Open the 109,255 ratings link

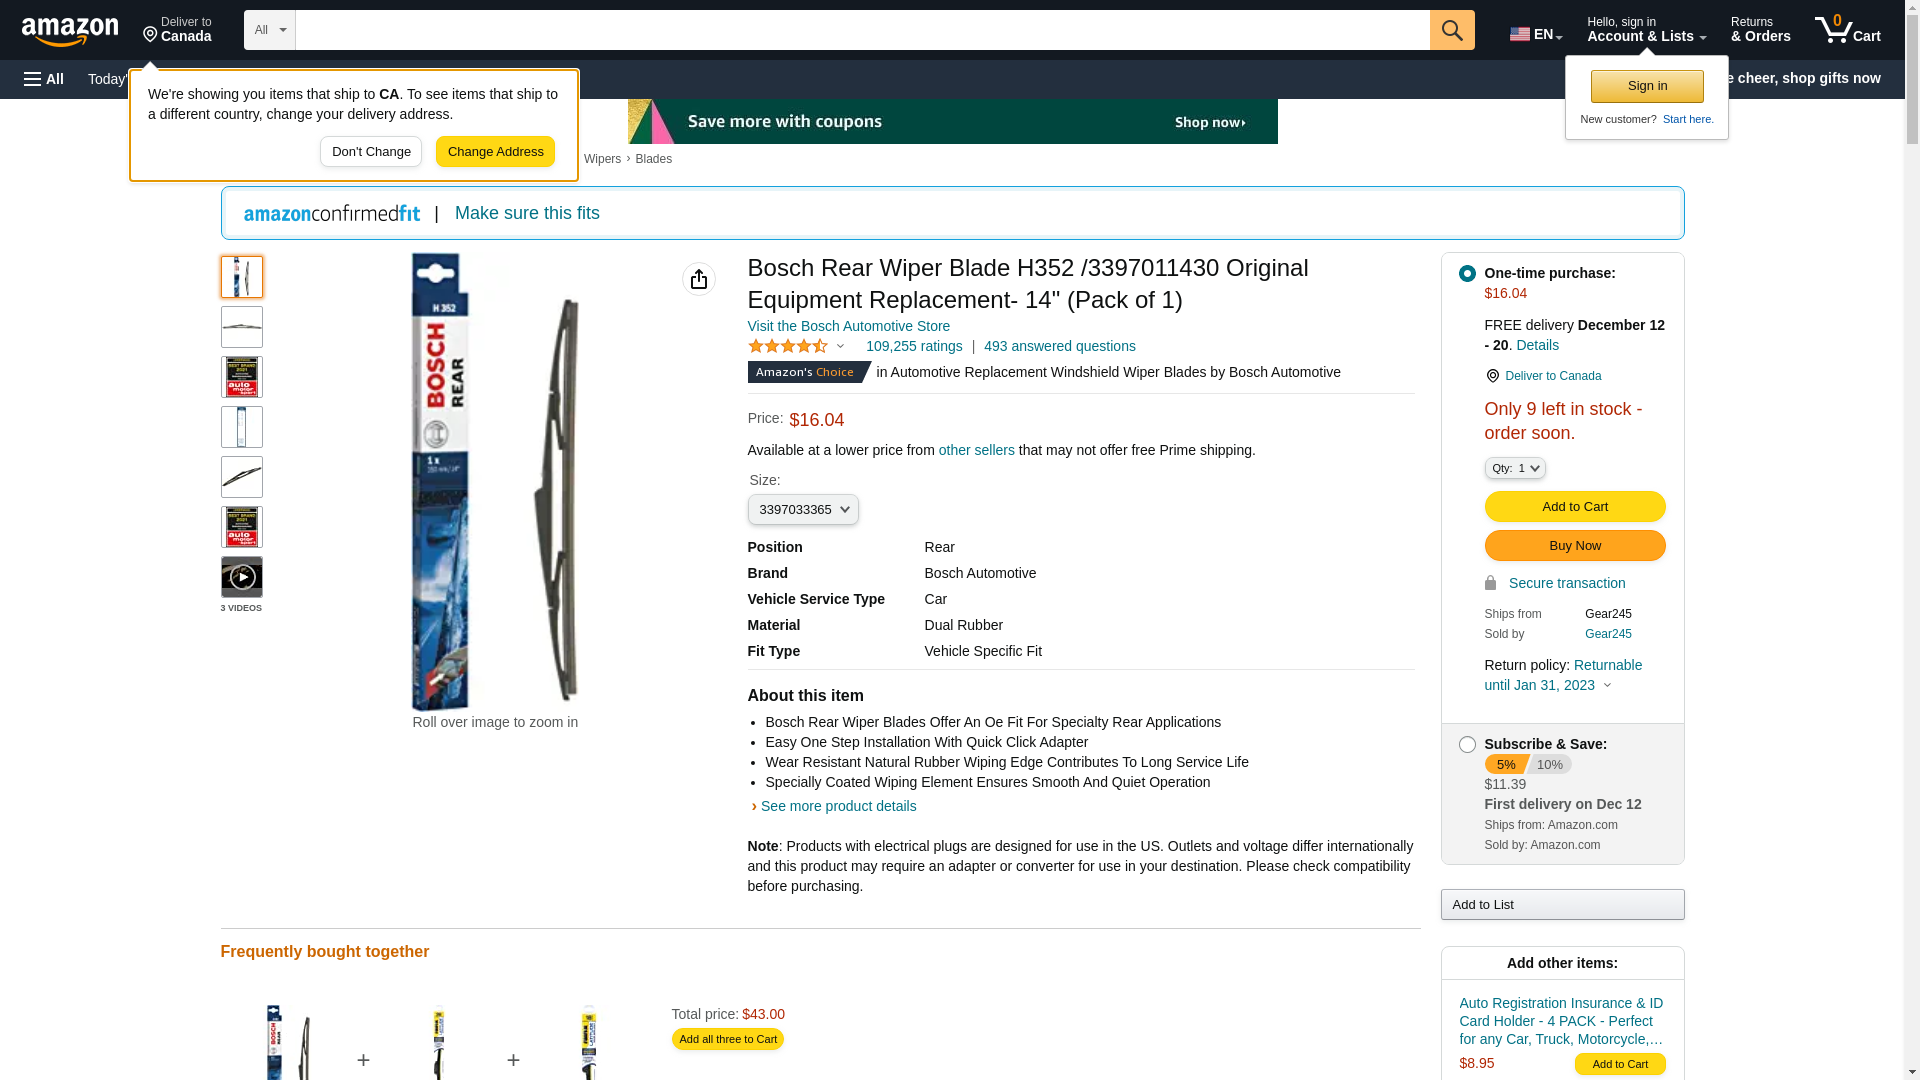[x=914, y=346]
